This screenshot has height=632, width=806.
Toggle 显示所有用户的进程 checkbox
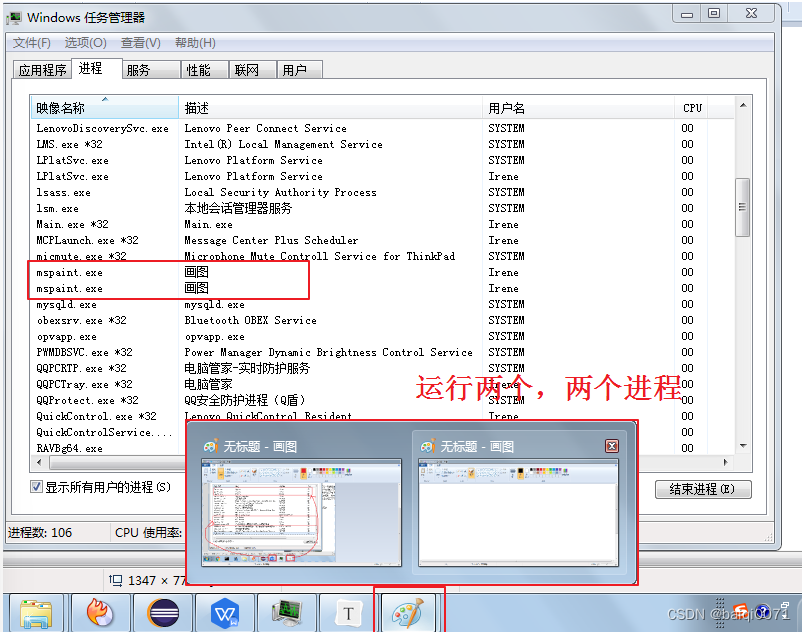[36, 486]
